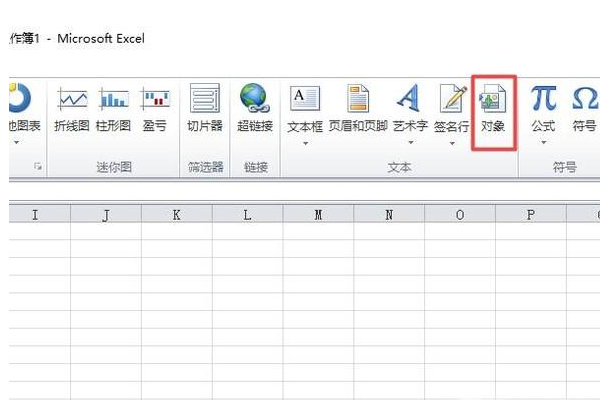
Task: Expand the Equation dropdown arrow
Action: [543, 143]
